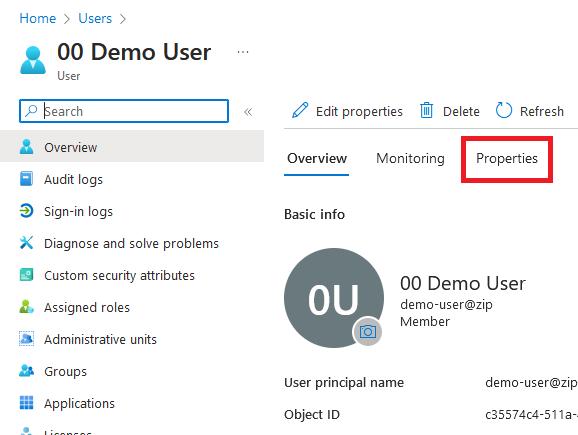Viewport: 578px width, 435px height.
Task: Click the Member label under the user name
Action: point(425,322)
